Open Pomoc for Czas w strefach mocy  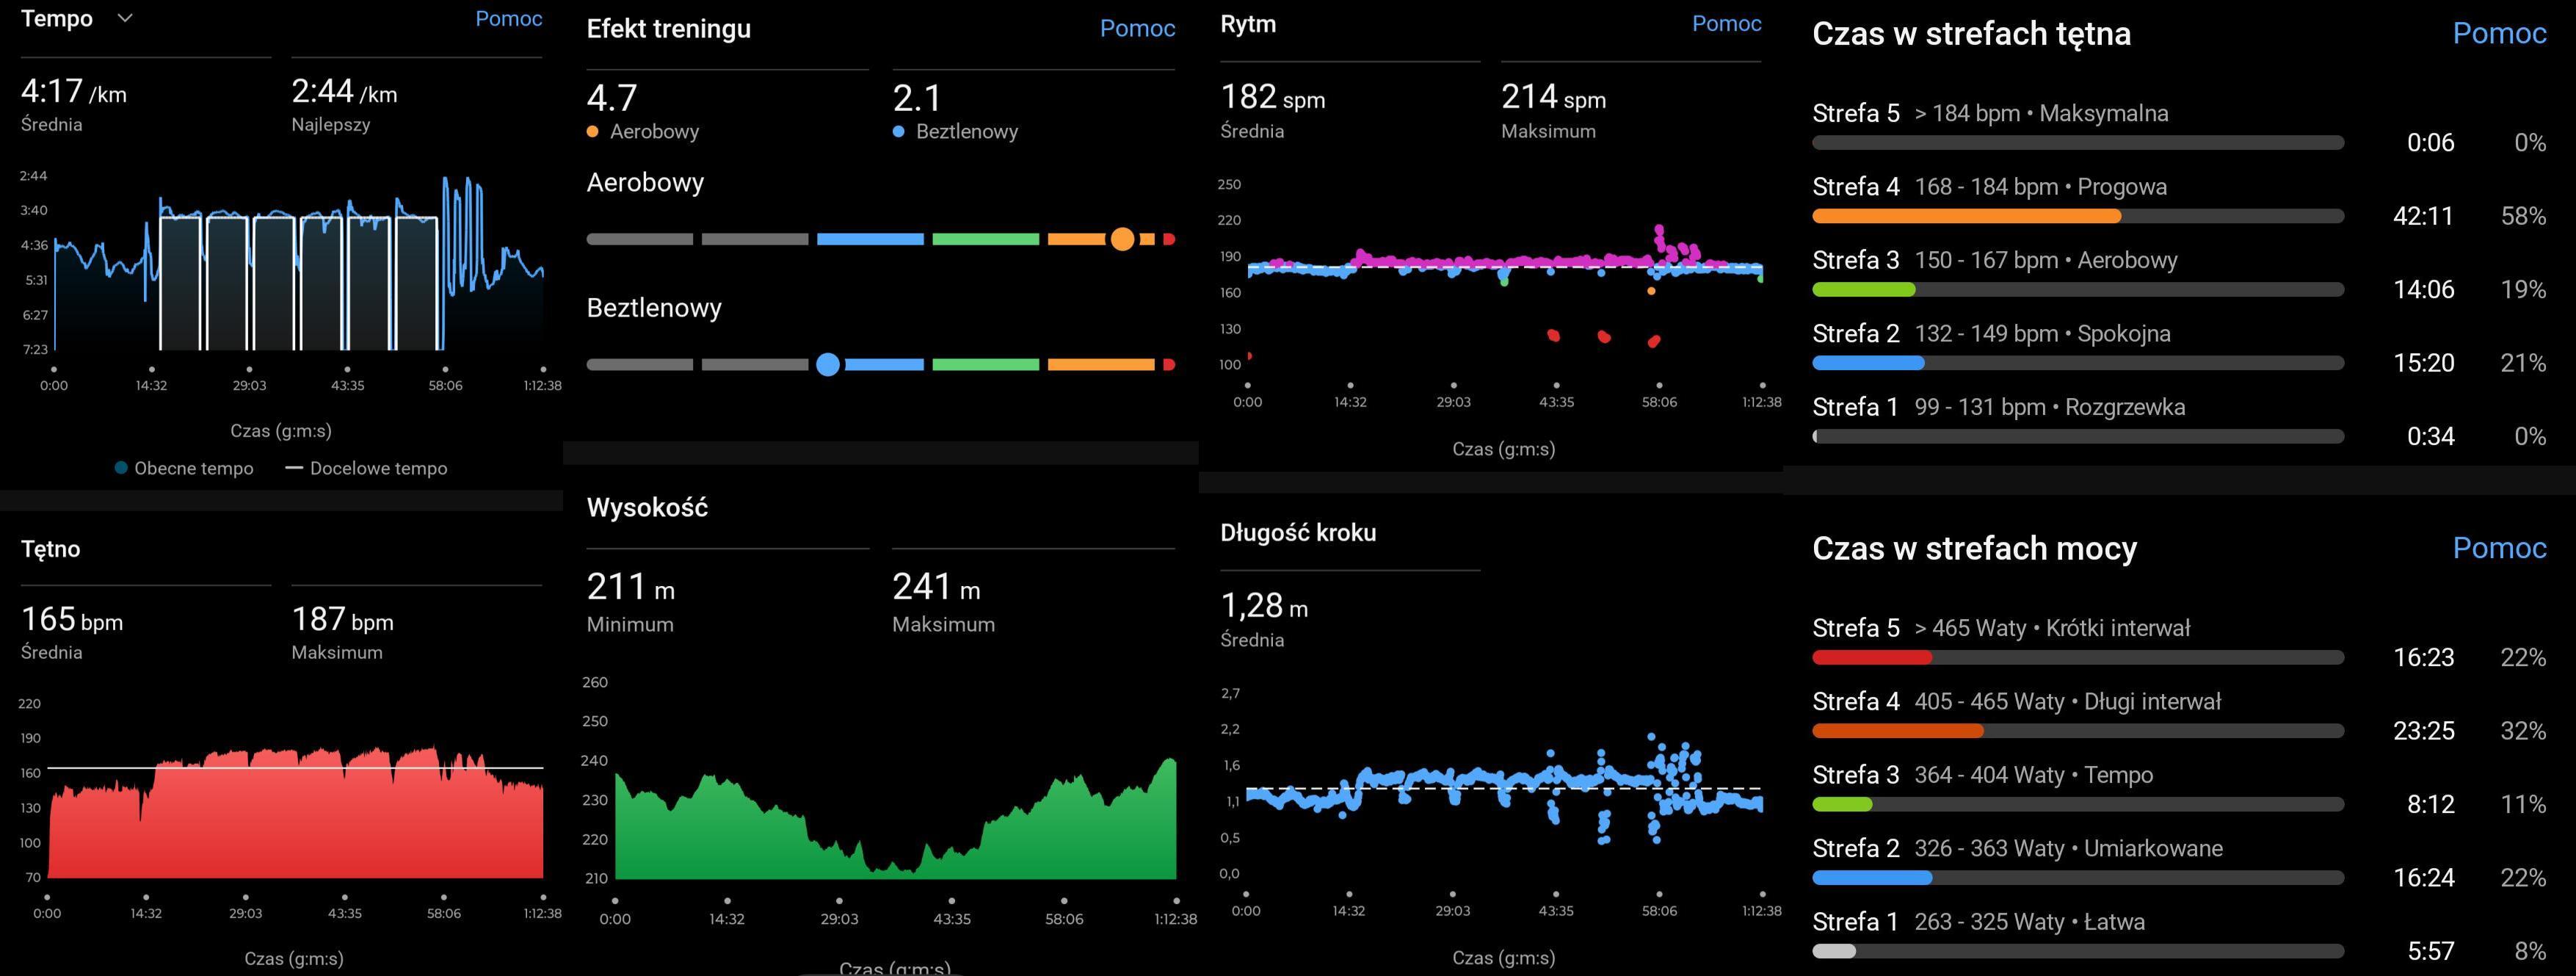click(2499, 547)
